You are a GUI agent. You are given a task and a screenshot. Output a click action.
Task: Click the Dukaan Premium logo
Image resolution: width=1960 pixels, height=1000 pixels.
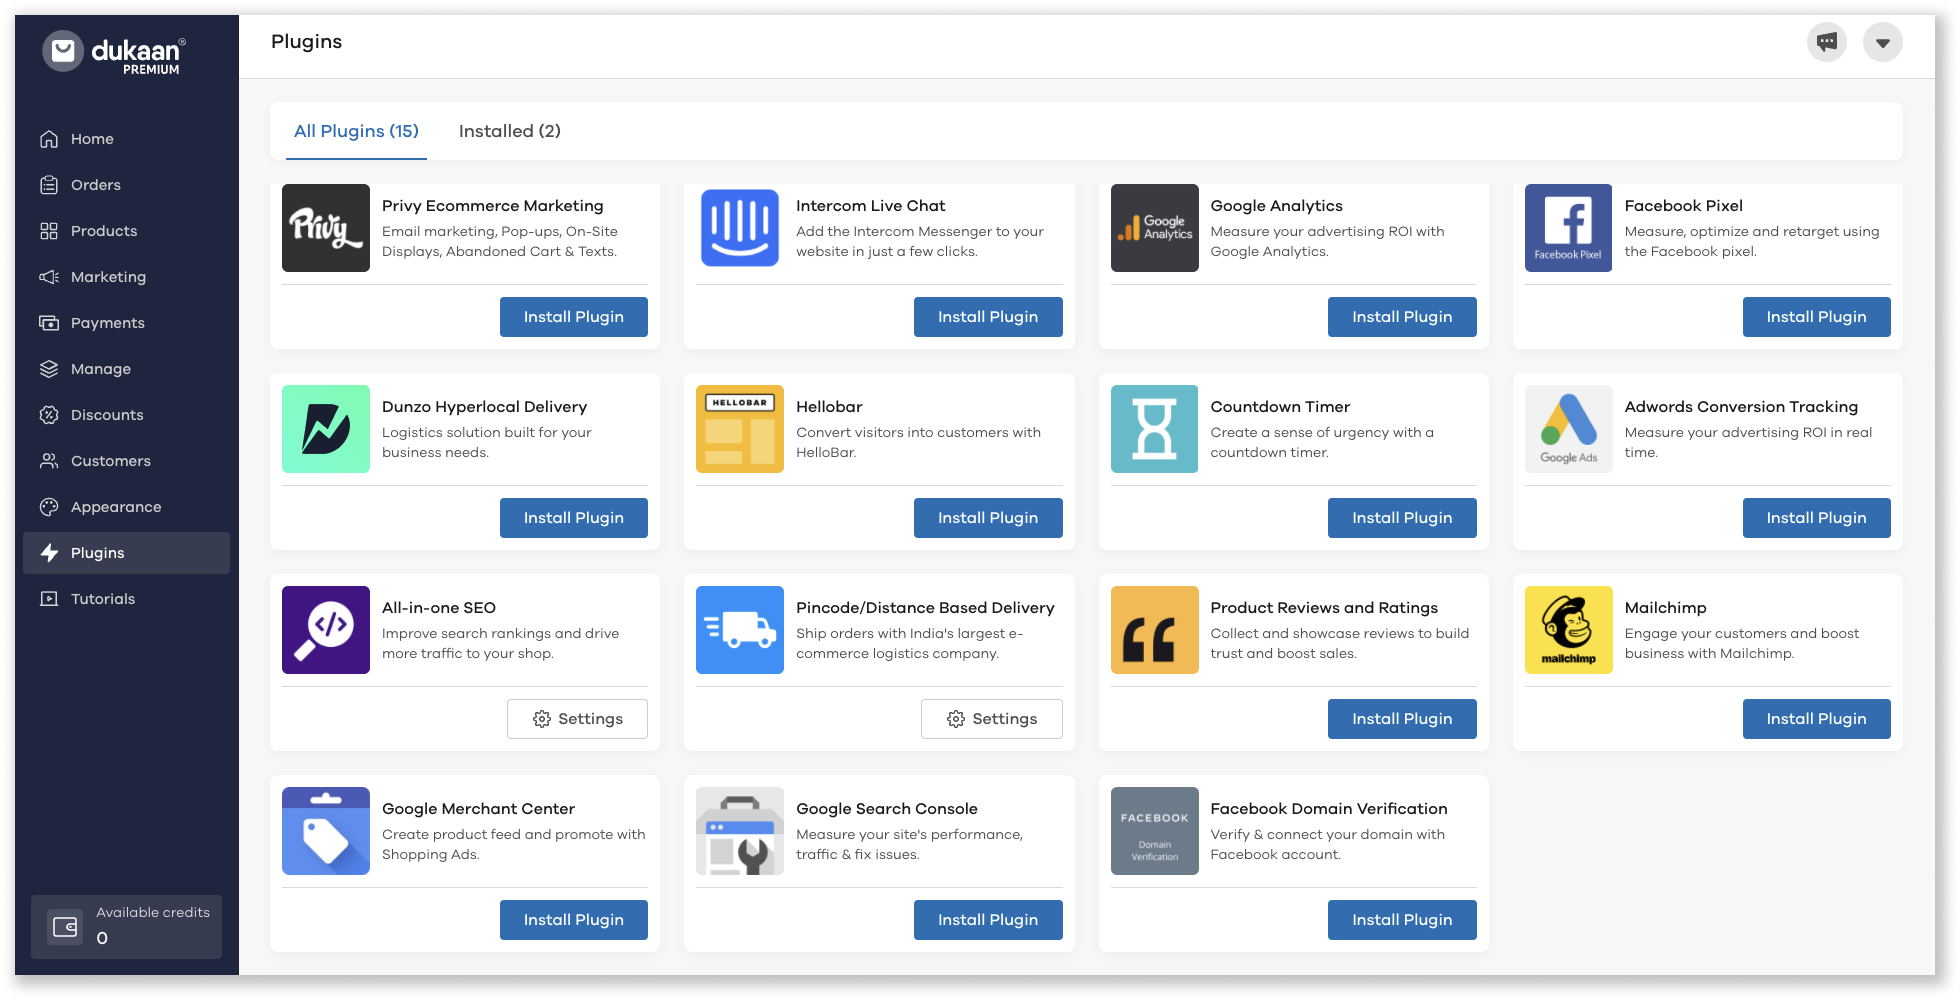pyautogui.click(x=113, y=52)
